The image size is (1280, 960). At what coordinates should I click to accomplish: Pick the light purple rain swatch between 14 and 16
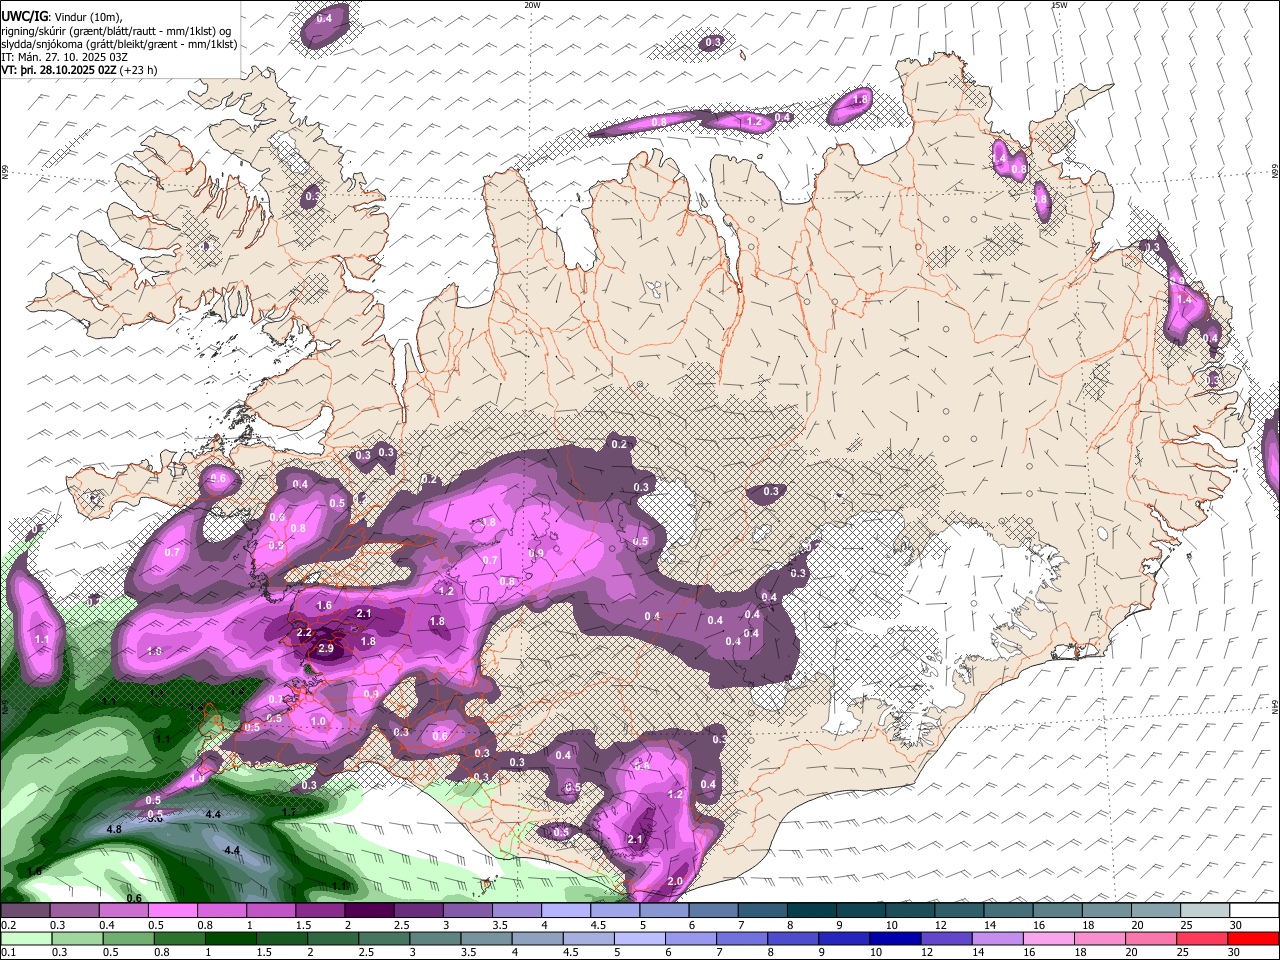[998, 938]
